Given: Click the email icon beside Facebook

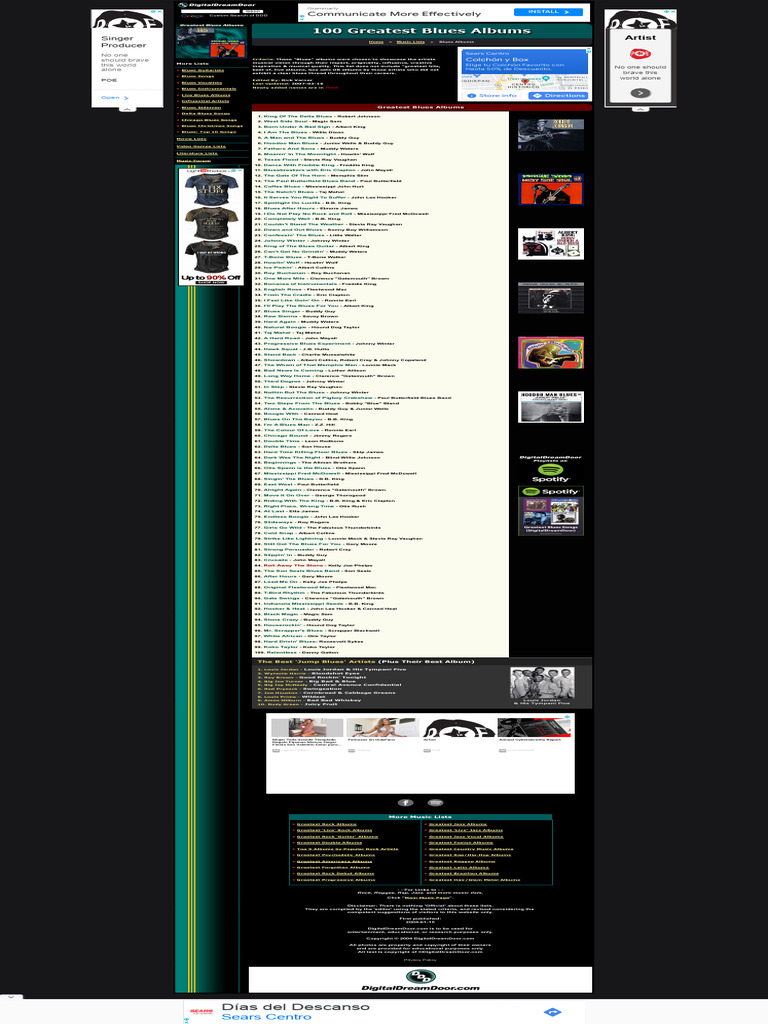Looking at the screenshot, I should click(x=435, y=803).
